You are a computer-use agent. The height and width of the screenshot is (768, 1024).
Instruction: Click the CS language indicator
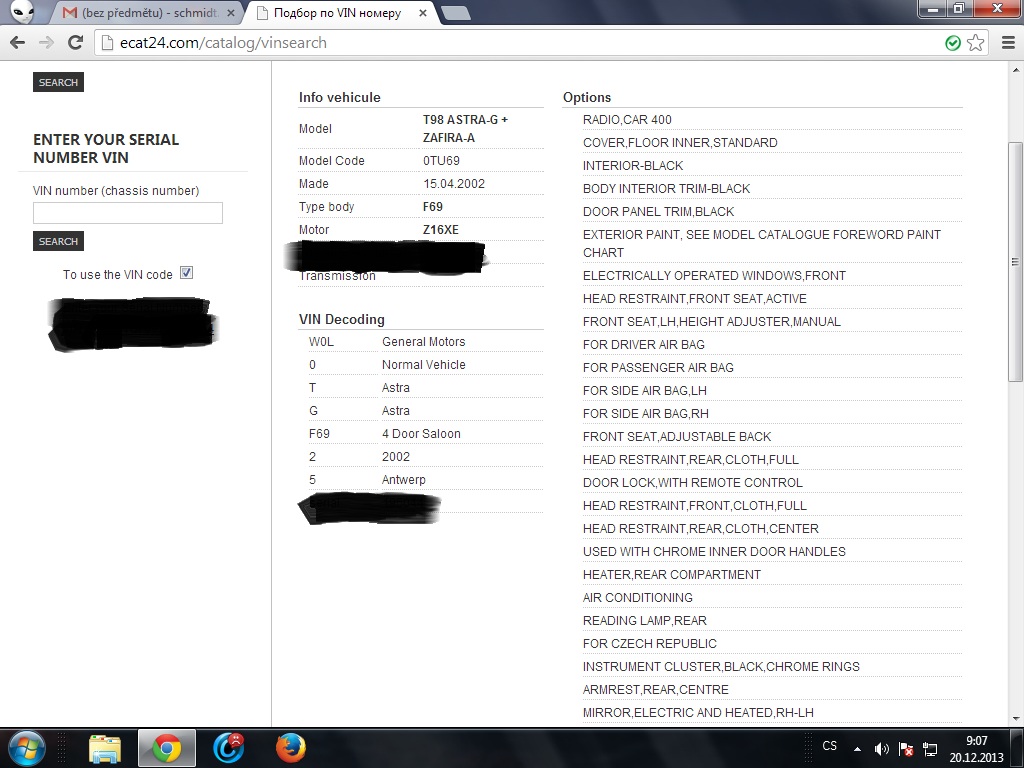[829, 746]
